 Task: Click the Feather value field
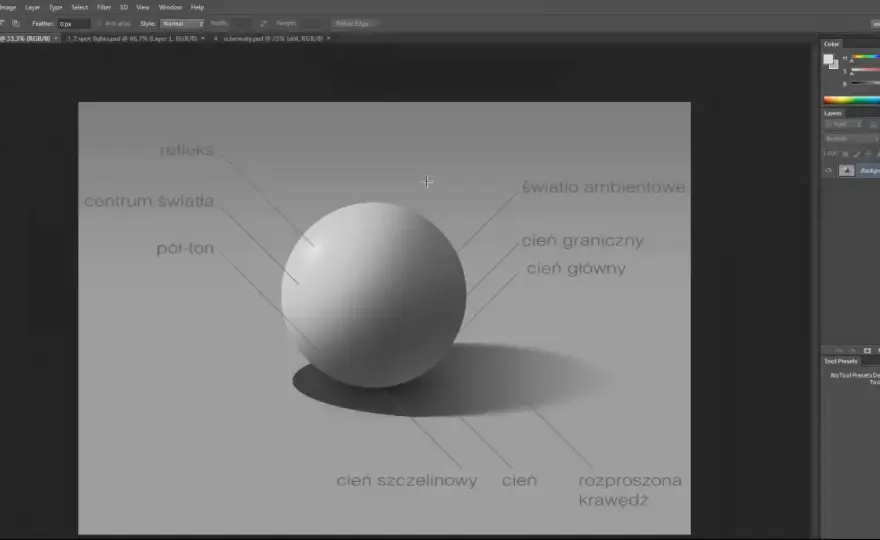[74, 24]
